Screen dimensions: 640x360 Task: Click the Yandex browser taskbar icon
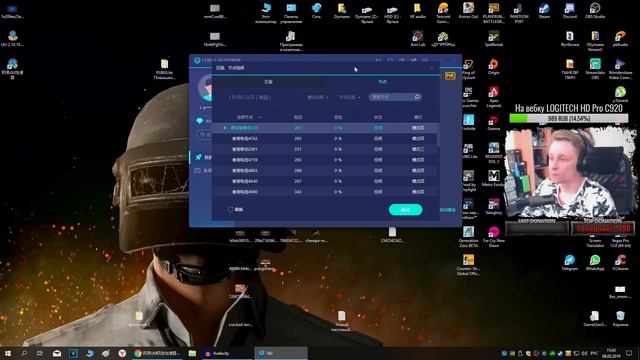click(122, 353)
